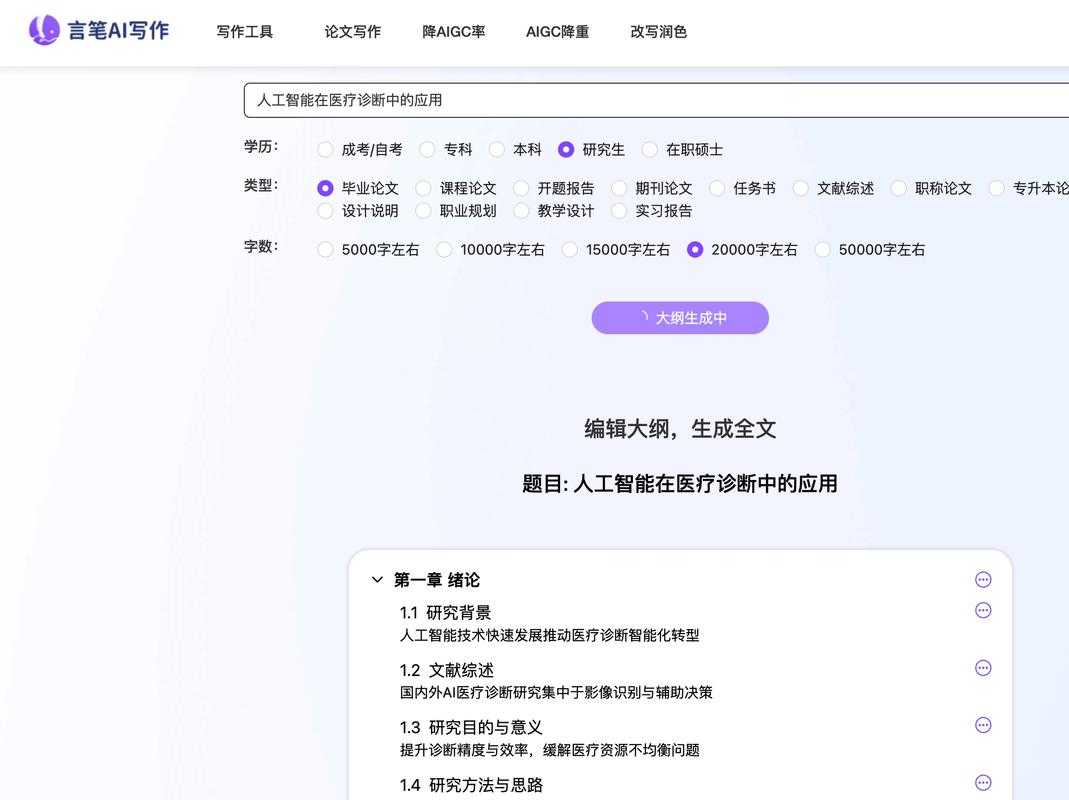Open more options for 1.1 研究背景
The height and width of the screenshot is (800, 1069).
pyautogui.click(x=982, y=611)
